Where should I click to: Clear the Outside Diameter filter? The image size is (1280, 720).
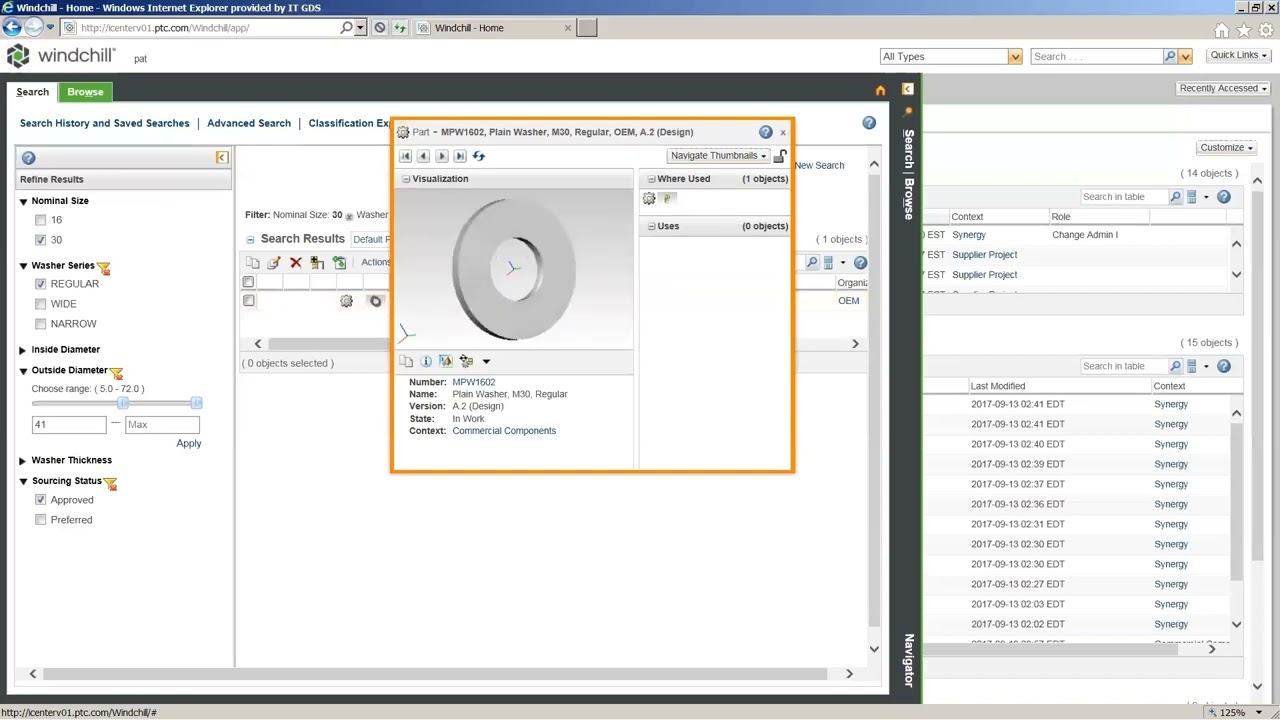[116, 372]
